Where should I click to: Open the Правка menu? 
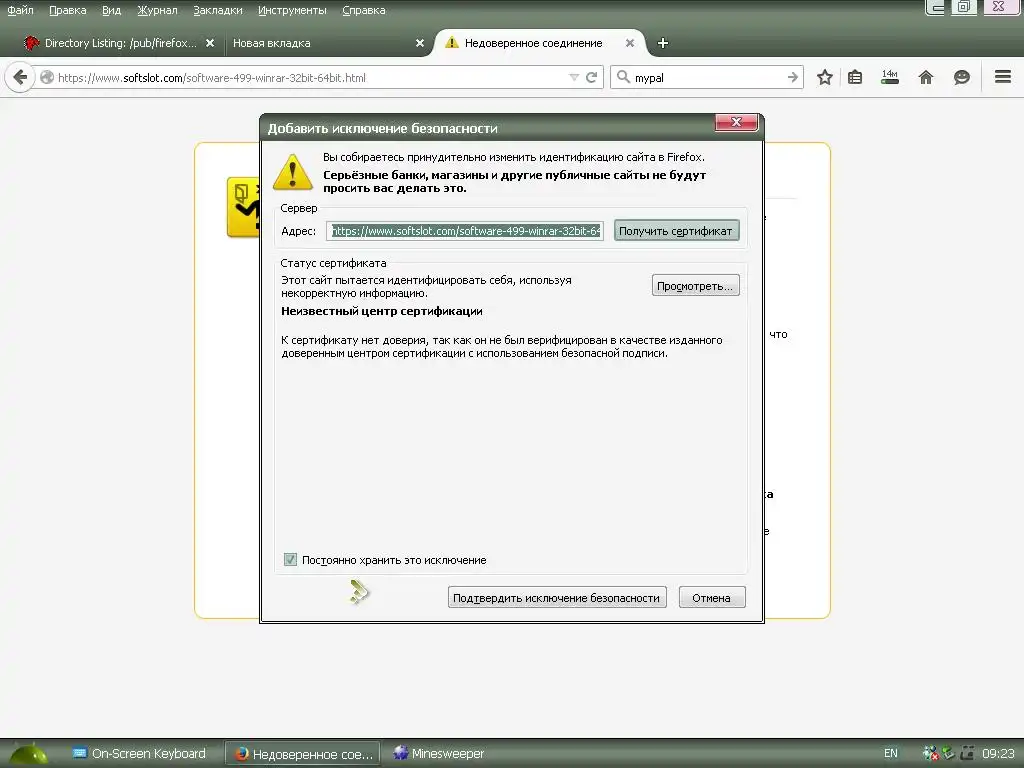pyautogui.click(x=68, y=10)
